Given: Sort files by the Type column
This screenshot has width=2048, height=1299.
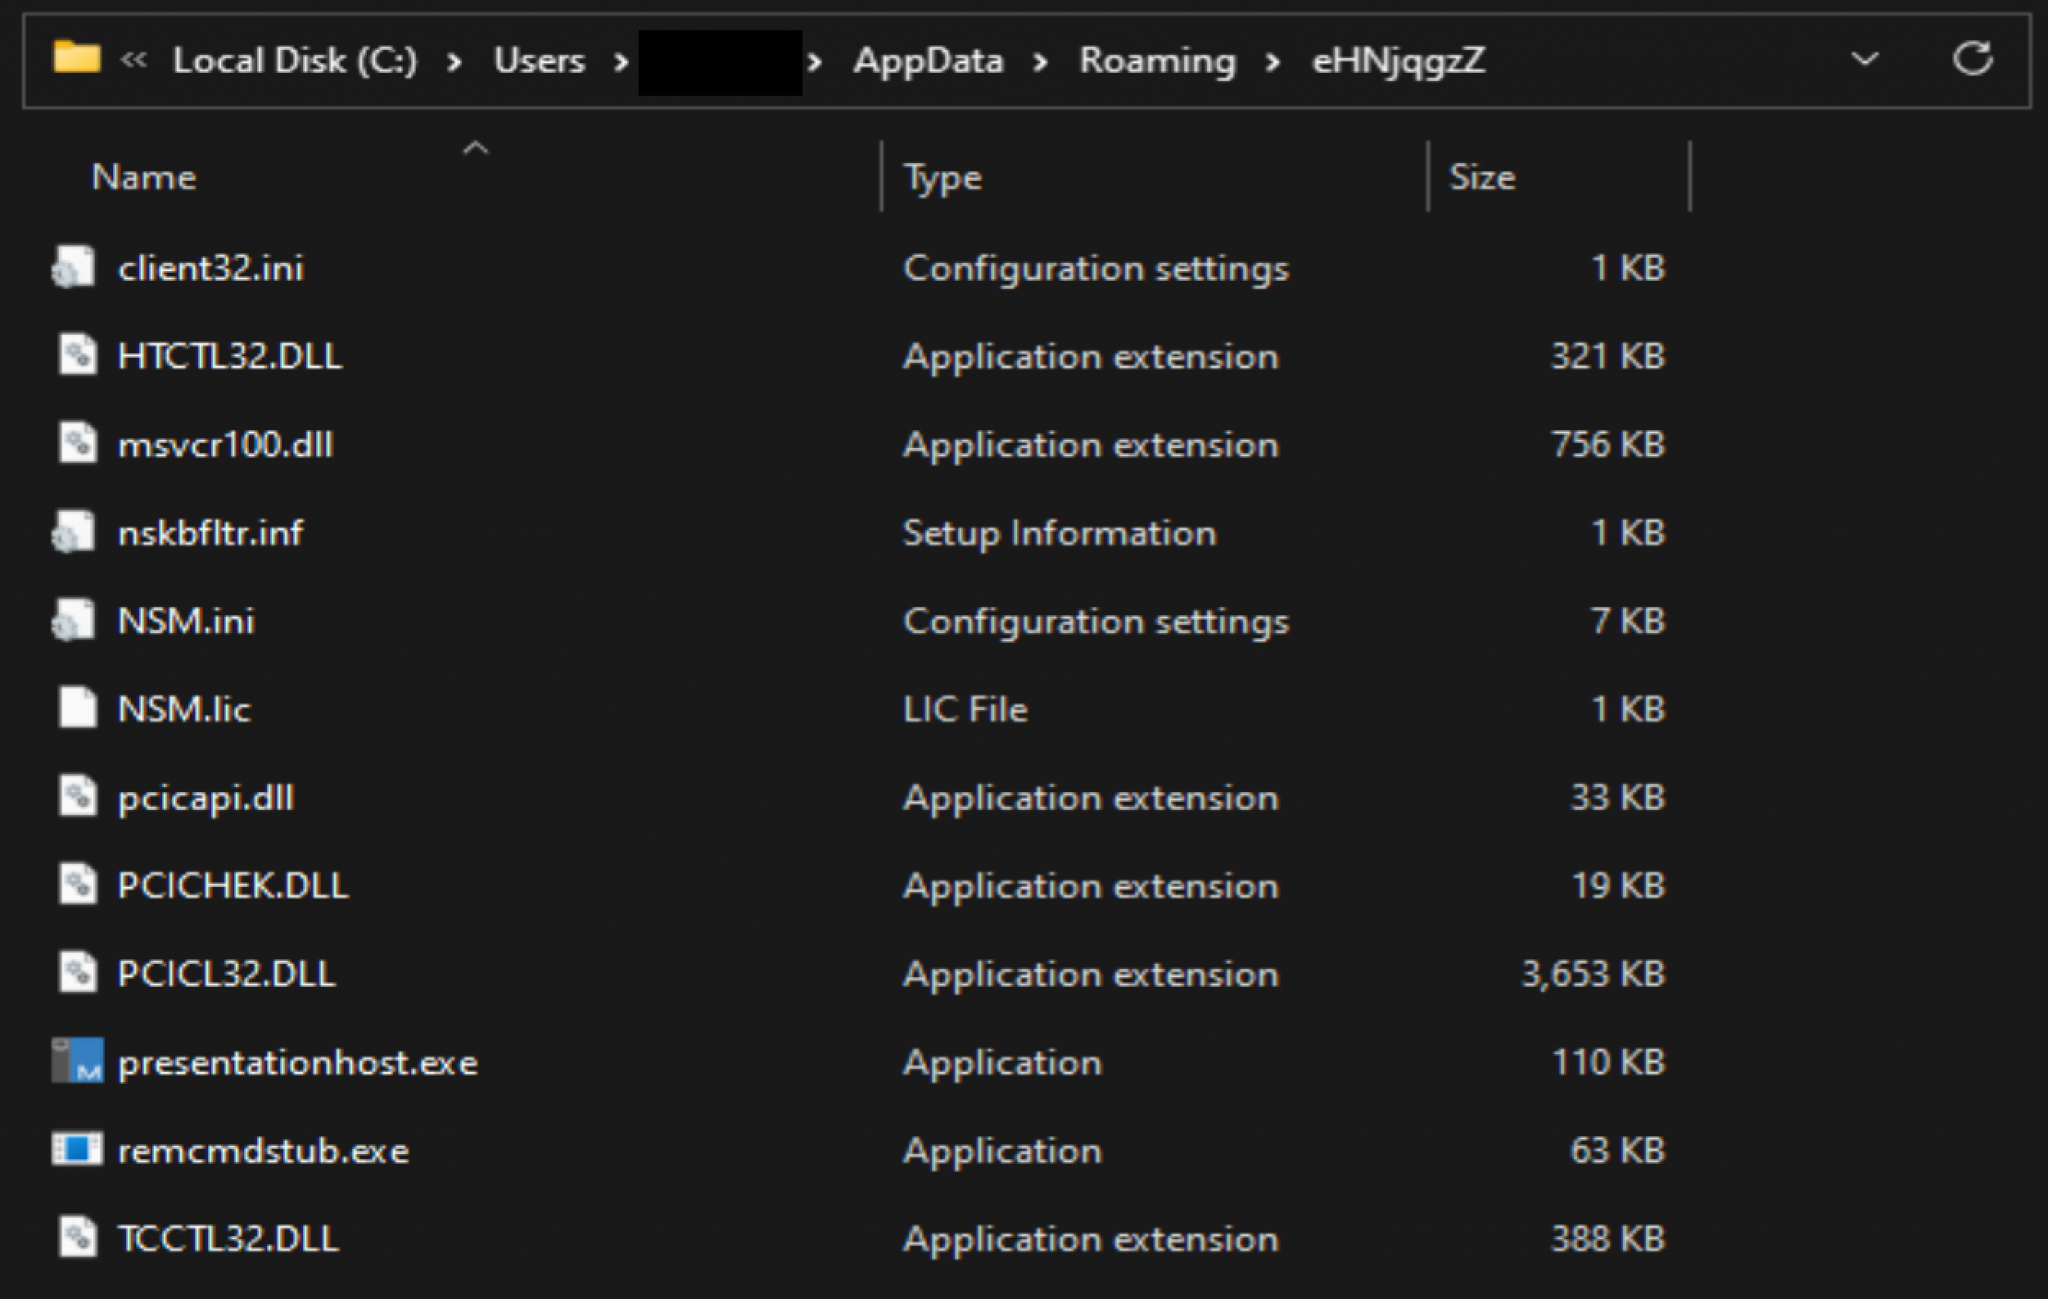Looking at the screenshot, I should click(940, 177).
